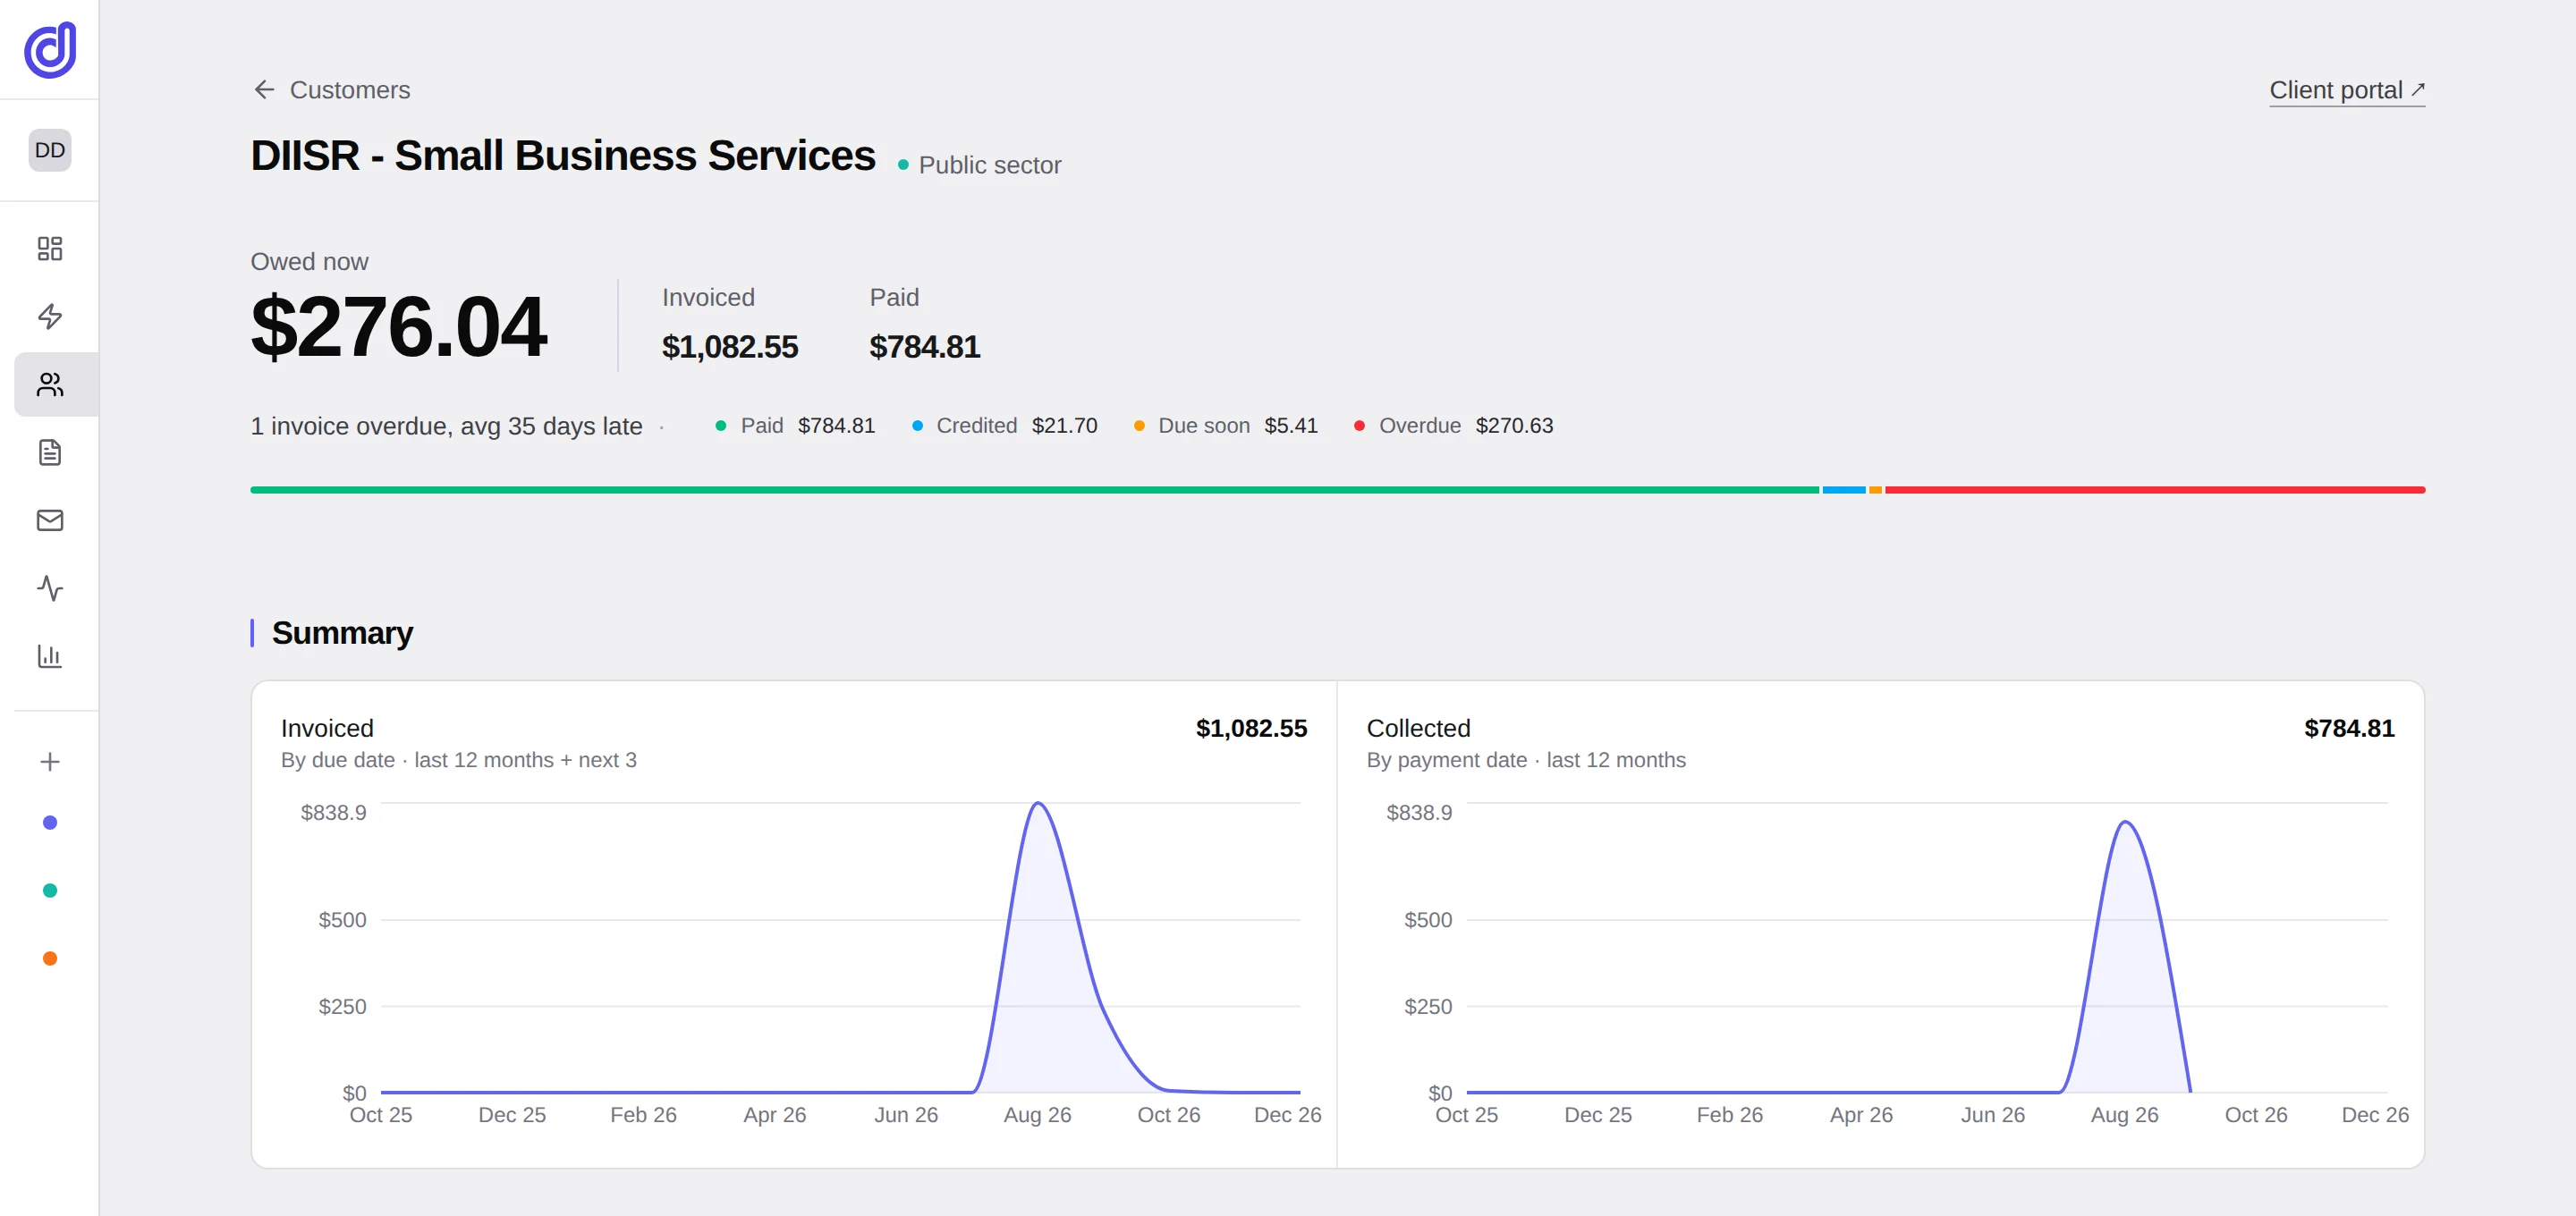Click the '1 invoice overdue' status text
The image size is (2576, 1216).
pyautogui.click(x=446, y=426)
